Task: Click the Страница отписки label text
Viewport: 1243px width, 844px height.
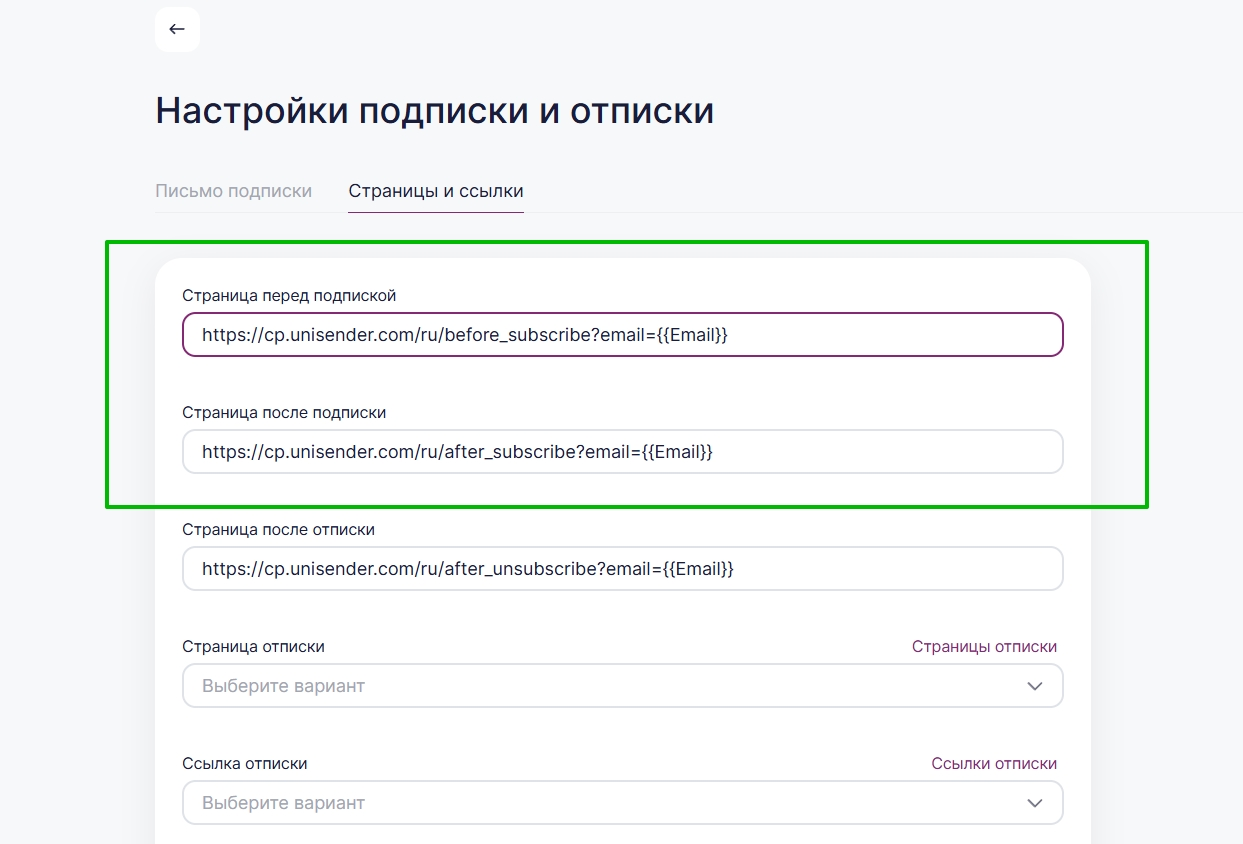Action: click(x=253, y=647)
